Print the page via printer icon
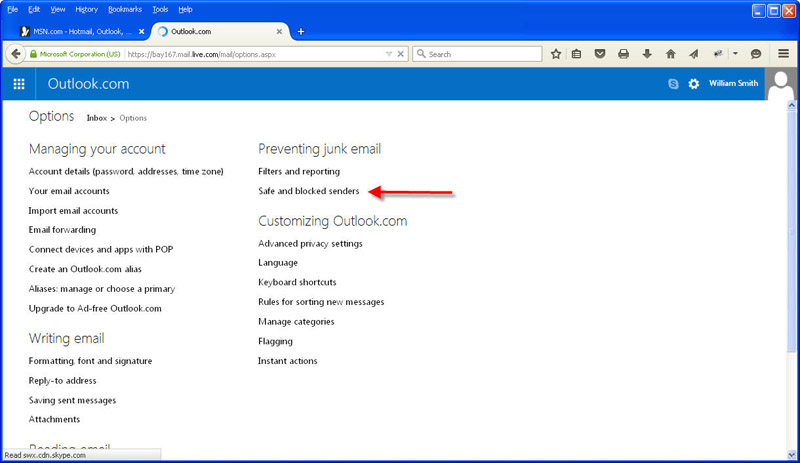This screenshot has width=800, height=463. click(x=623, y=54)
